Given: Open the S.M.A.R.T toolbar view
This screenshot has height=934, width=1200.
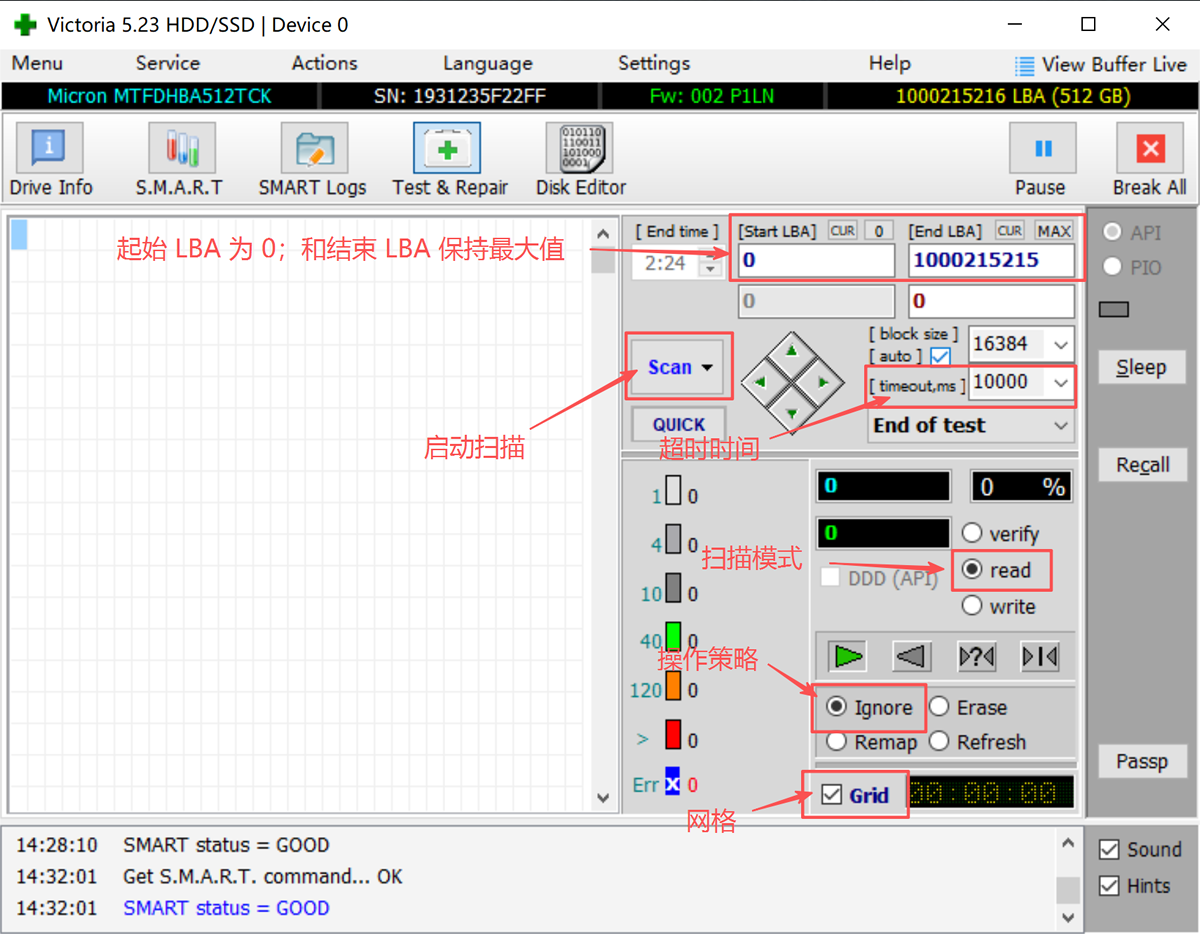Looking at the screenshot, I should [181, 161].
